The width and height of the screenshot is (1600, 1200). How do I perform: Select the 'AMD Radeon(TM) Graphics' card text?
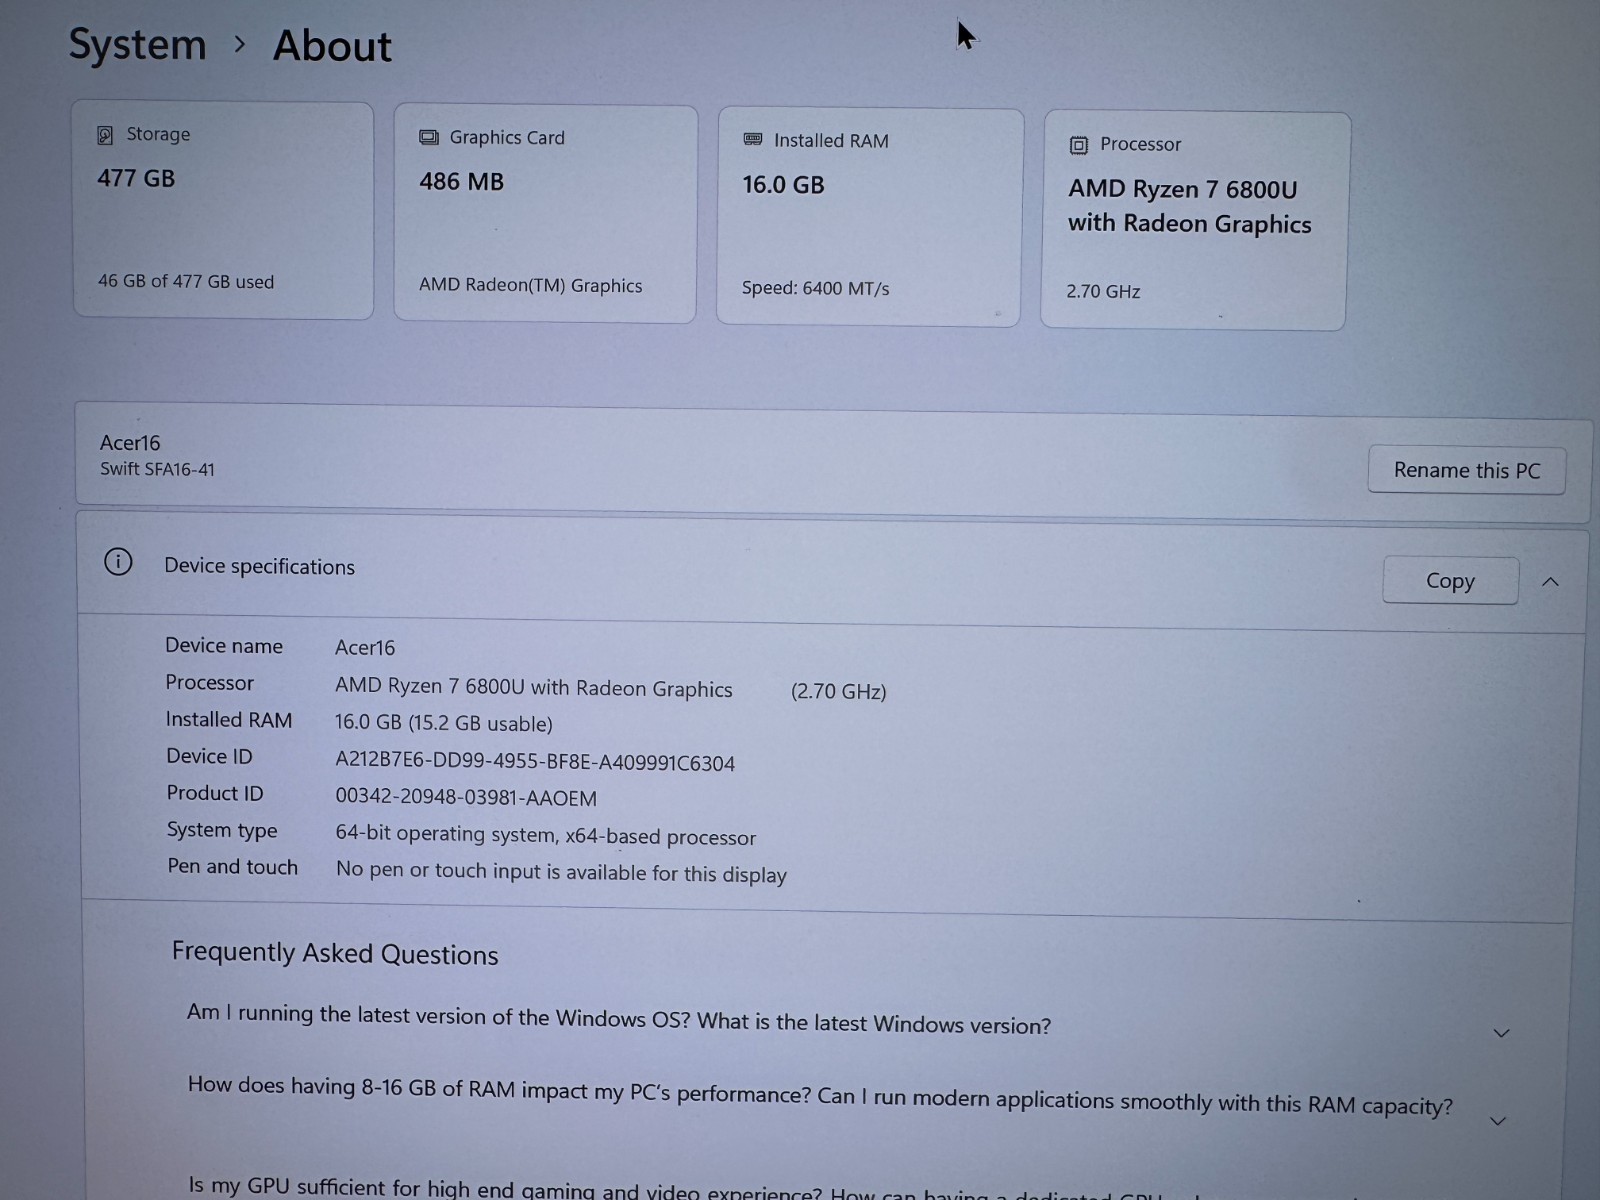(530, 285)
